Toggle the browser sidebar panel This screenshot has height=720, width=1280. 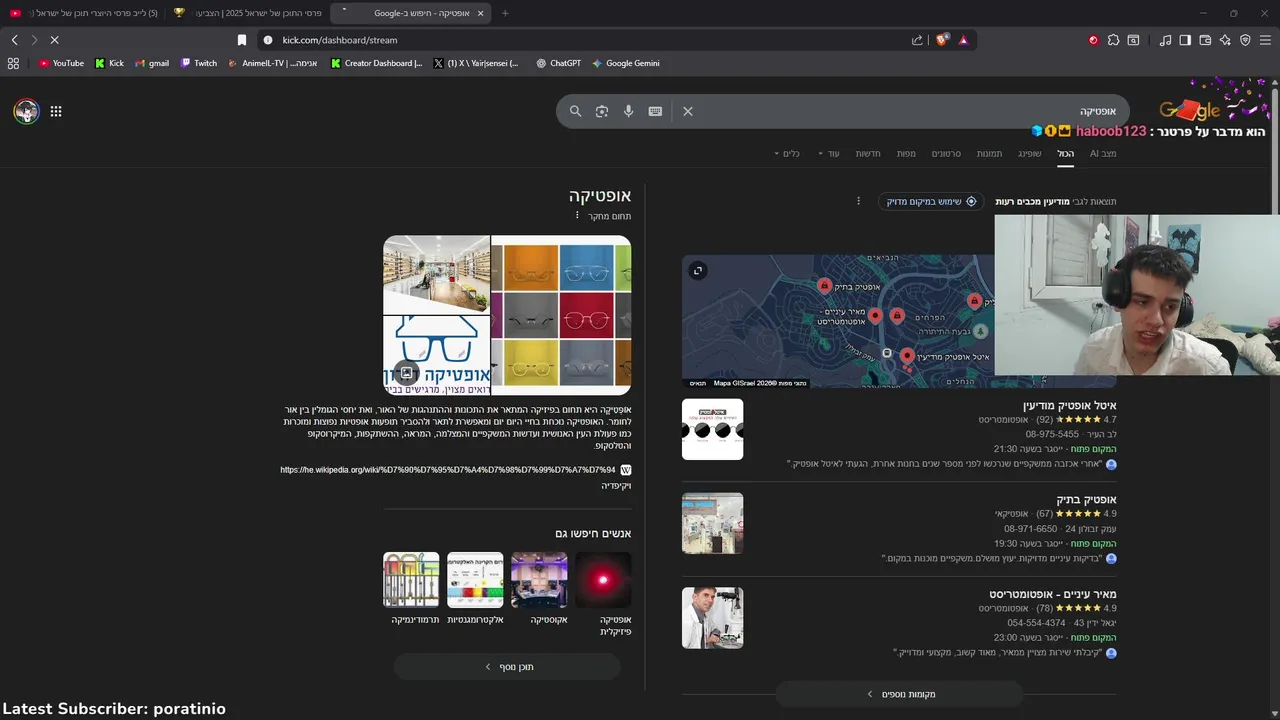[1185, 40]
